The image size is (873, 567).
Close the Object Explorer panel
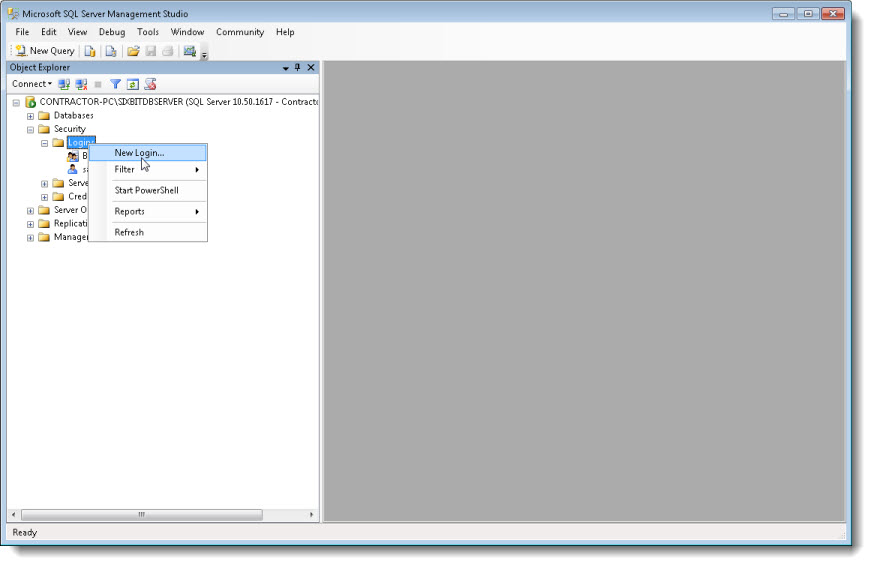coord(311,67)
